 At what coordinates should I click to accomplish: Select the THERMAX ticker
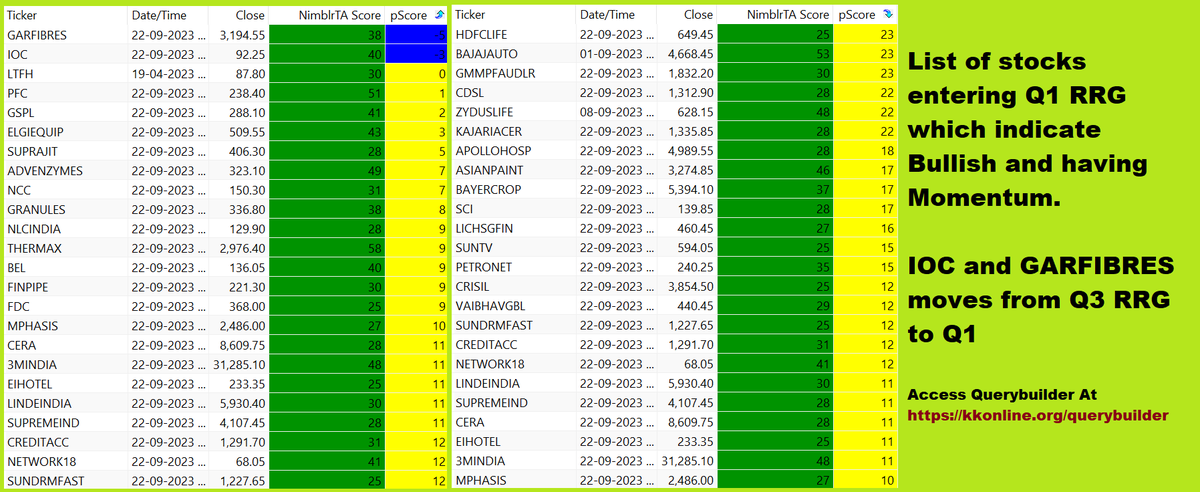[34, 248]
